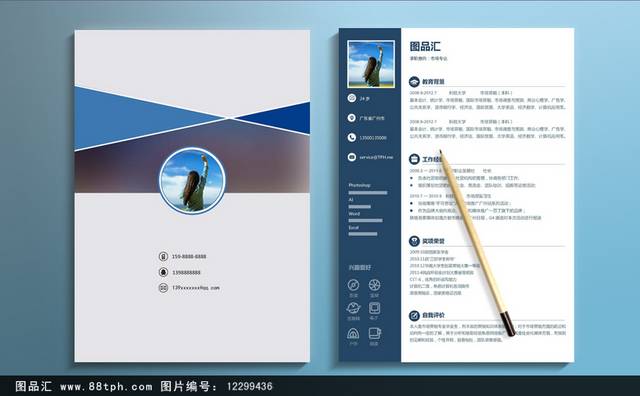Screen dimensions: 640x396
Task: Click the QQ penguin icon on cover page
Action: coord(163,272)
